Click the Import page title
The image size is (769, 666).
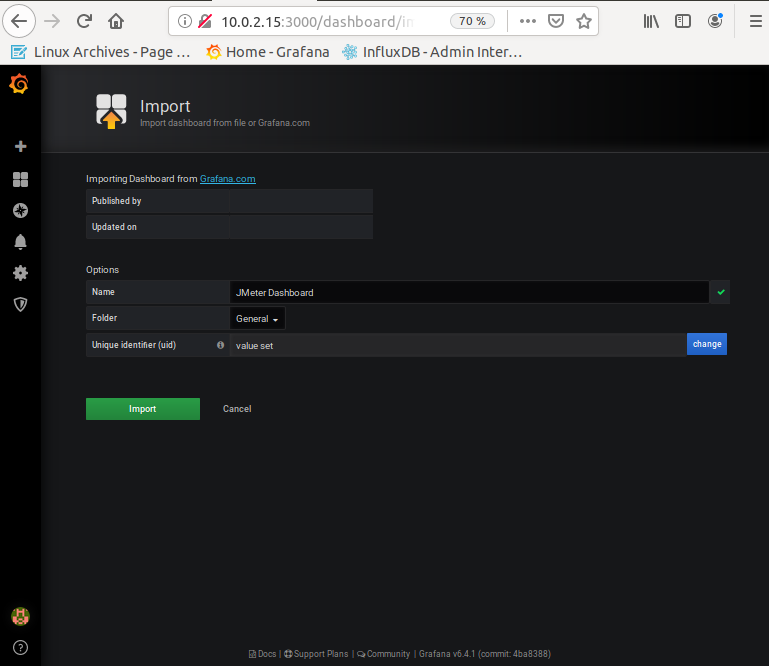pyautogui.click(x=165, y=106)
